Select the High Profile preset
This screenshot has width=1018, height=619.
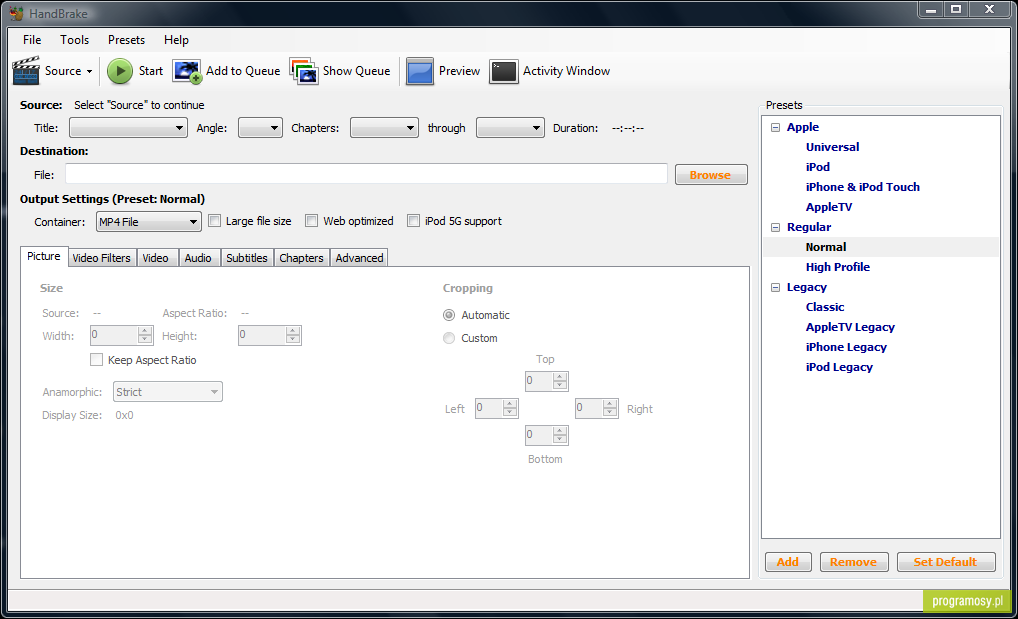click(x=838, y=267)
